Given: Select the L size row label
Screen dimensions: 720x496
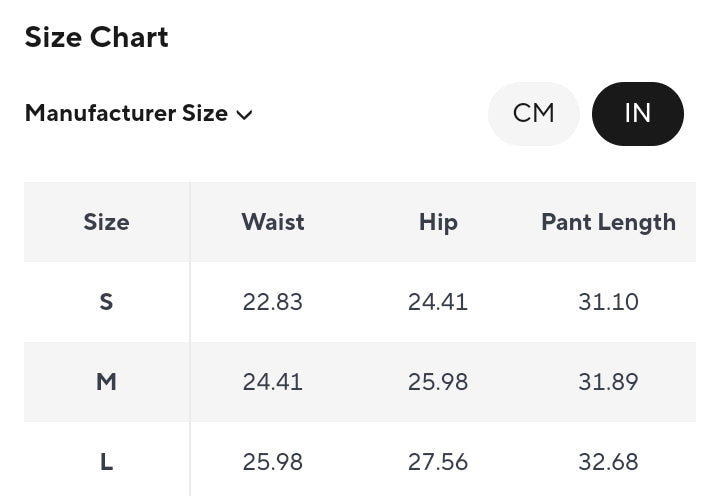Looking at the screenshot, I should [x=106, y=462].
